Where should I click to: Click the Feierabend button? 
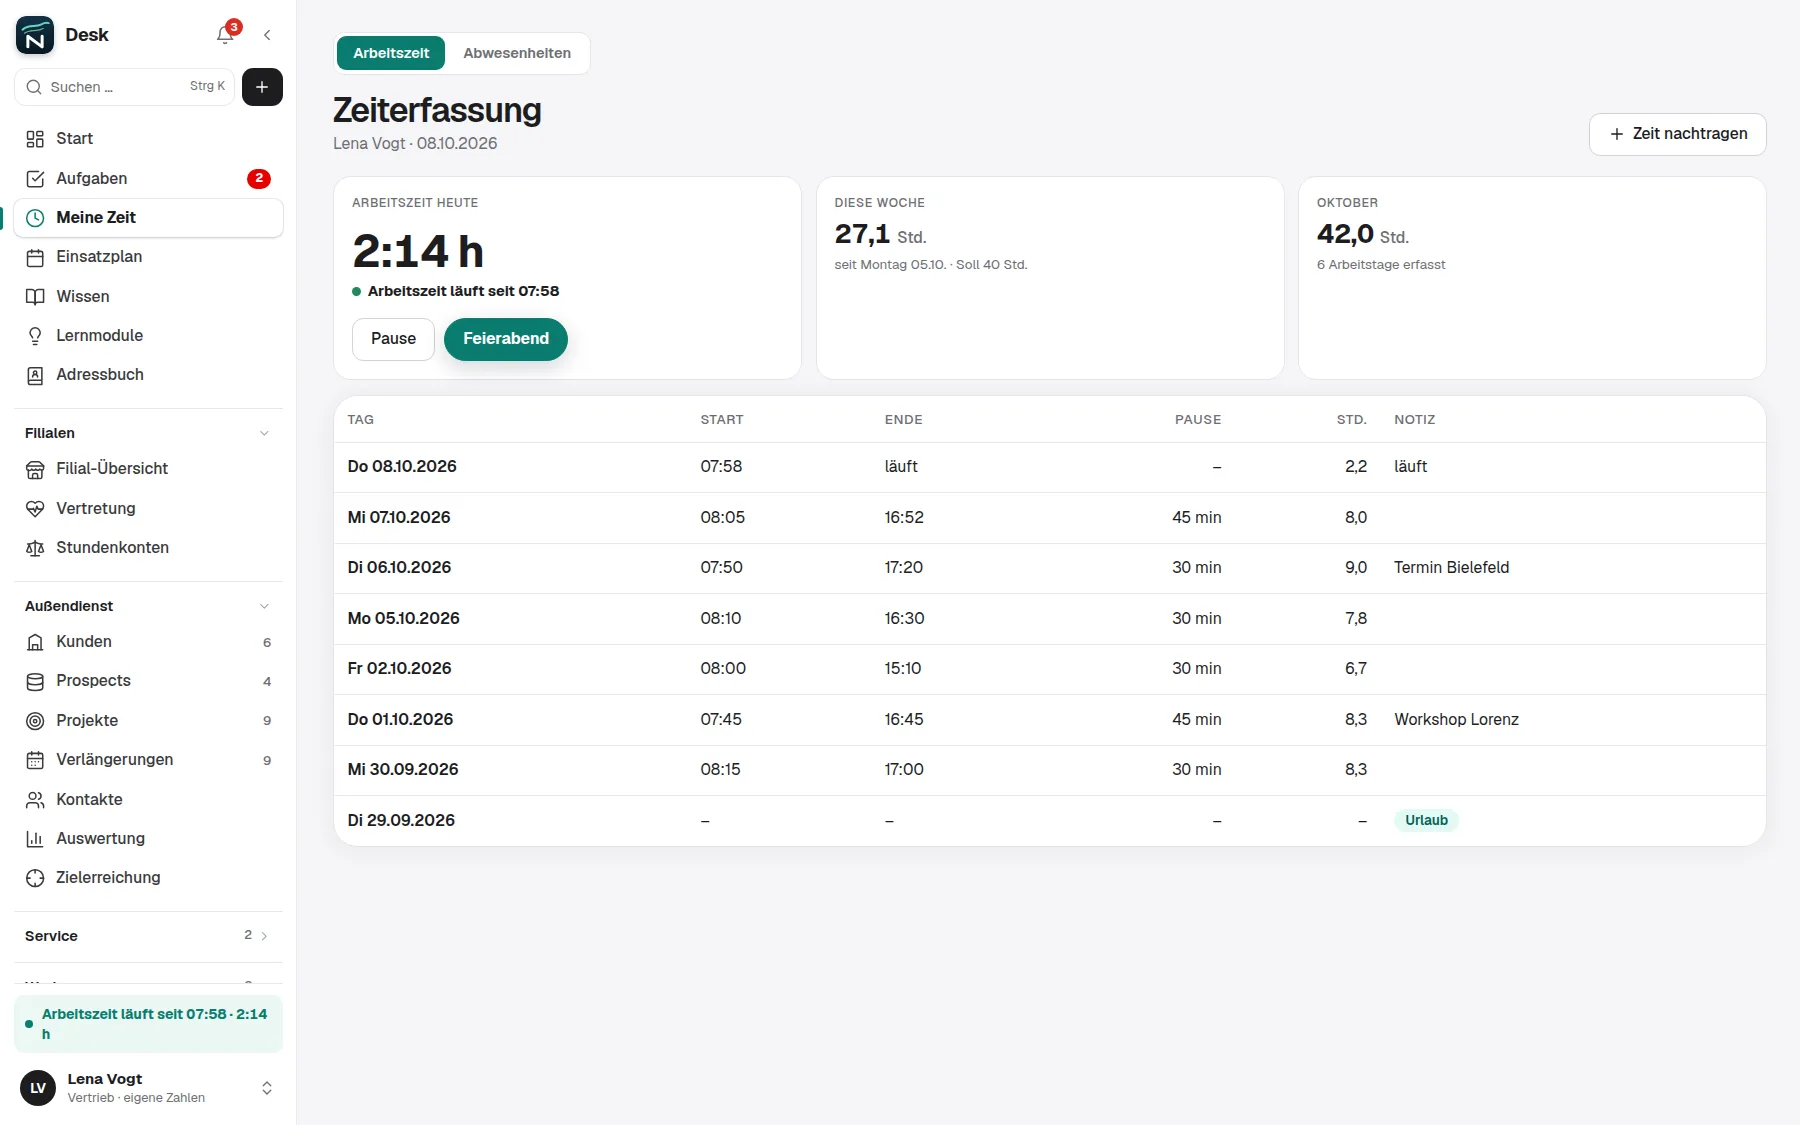click(506, 339)
